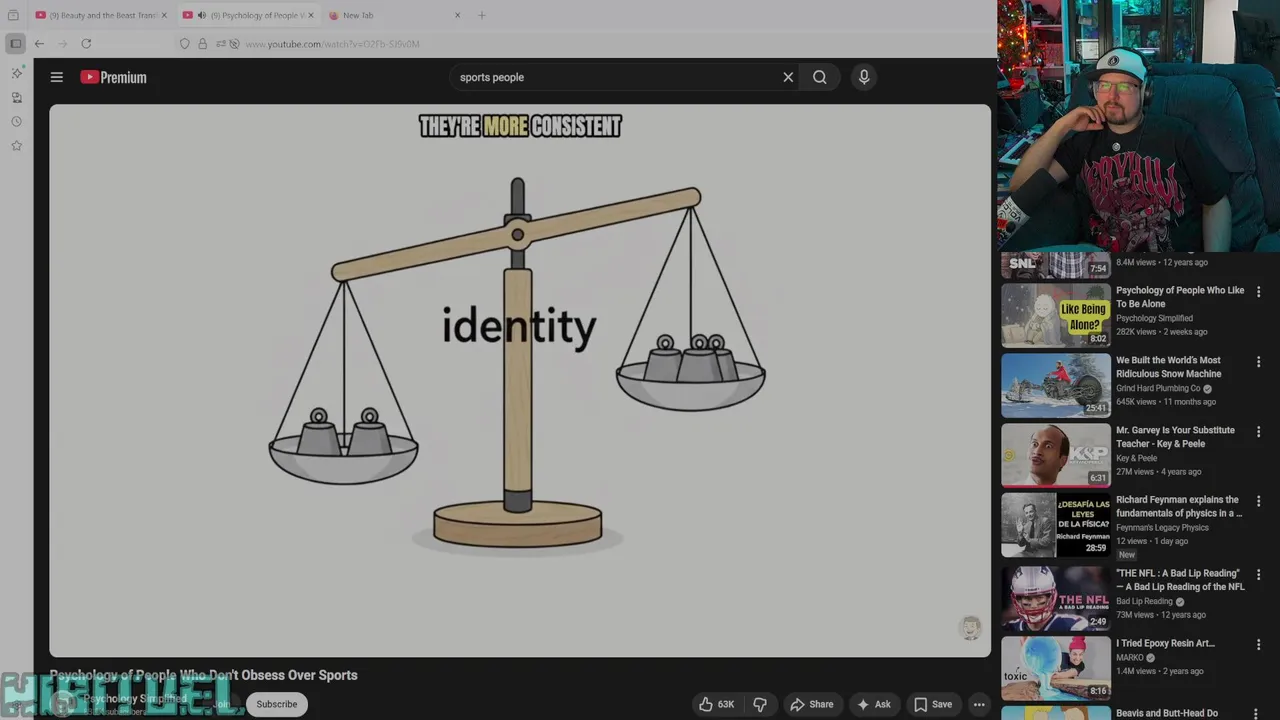Open menu for Mr. Garvey video
Screen dimensions: 1280x720
coord(1259,432)
